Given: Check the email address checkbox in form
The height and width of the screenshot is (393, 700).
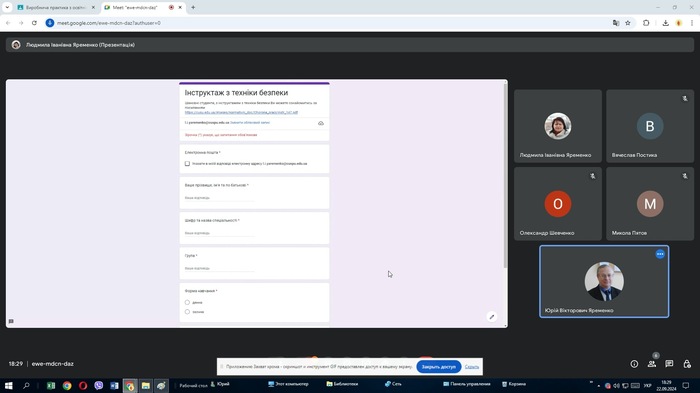Looking at the screenshot, I should tap(187, 163).
